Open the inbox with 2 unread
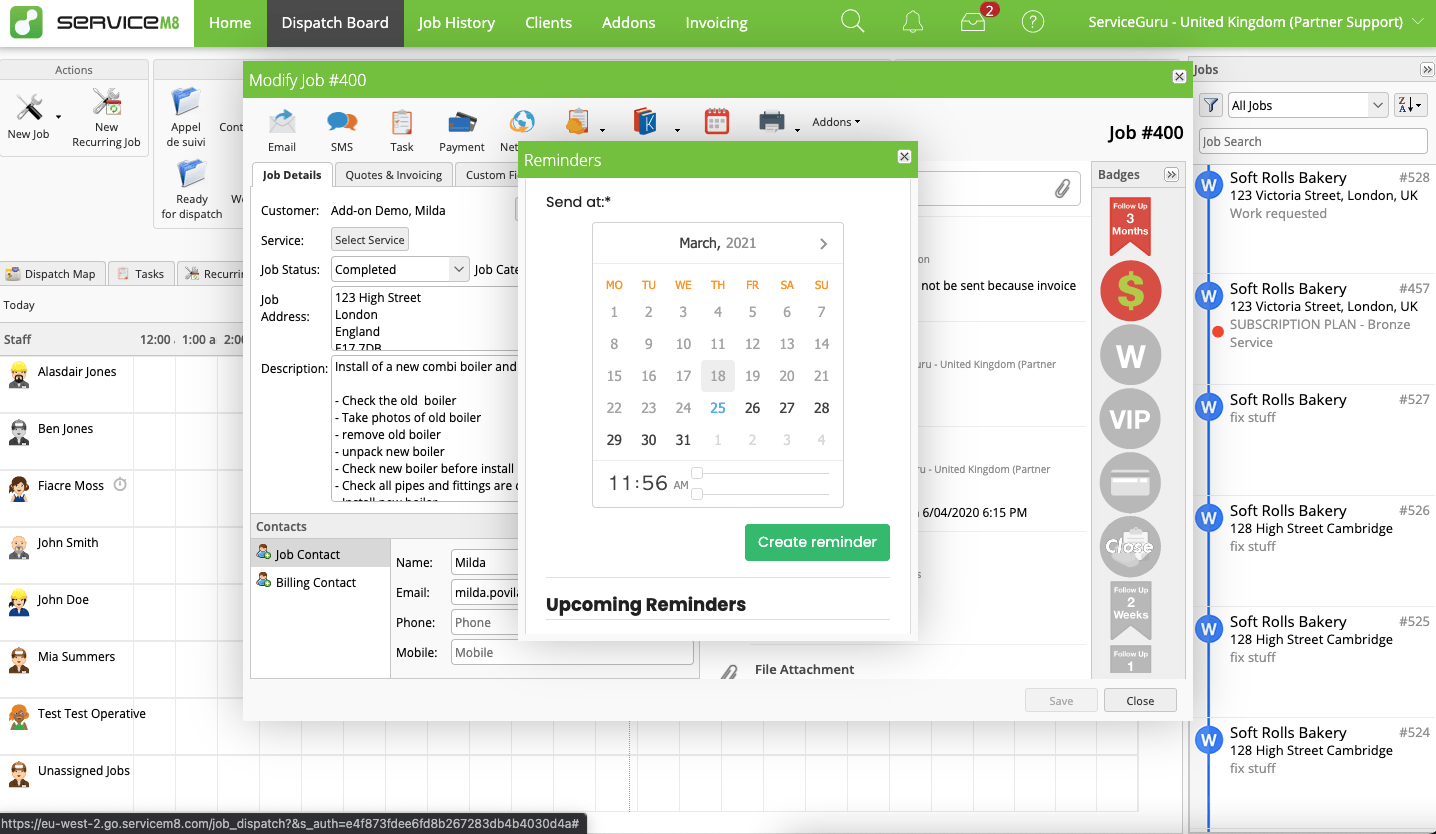 coord(973,22)
